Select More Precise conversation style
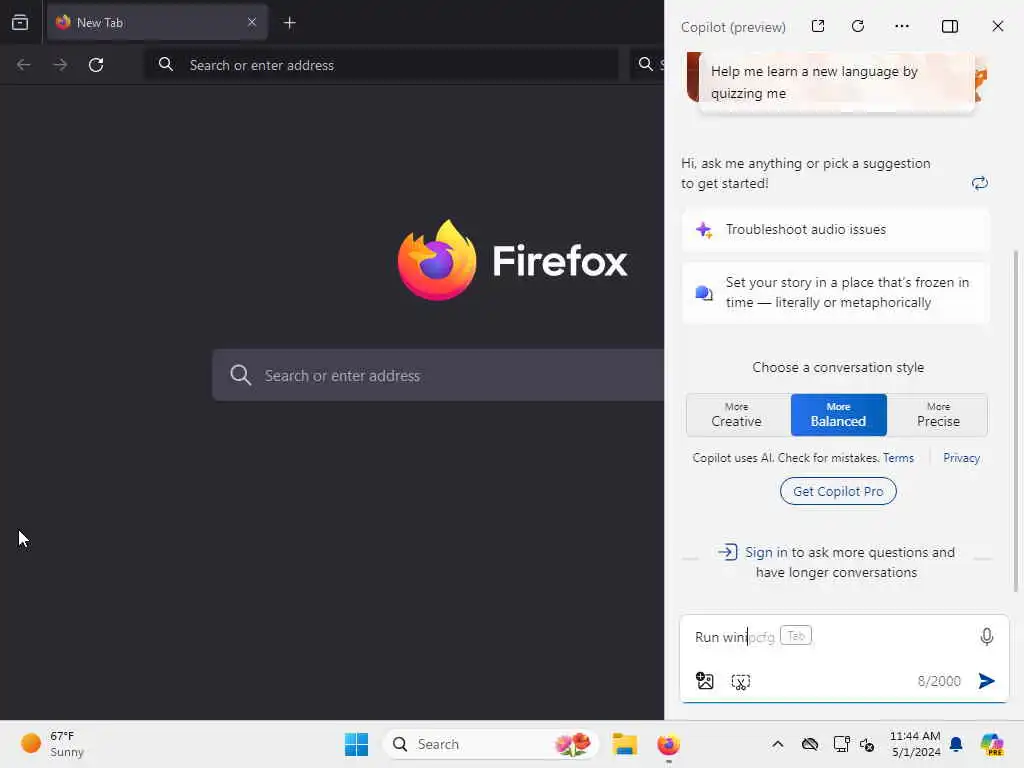The height and width of the screenshot is (768, 1024). point(938,415)
